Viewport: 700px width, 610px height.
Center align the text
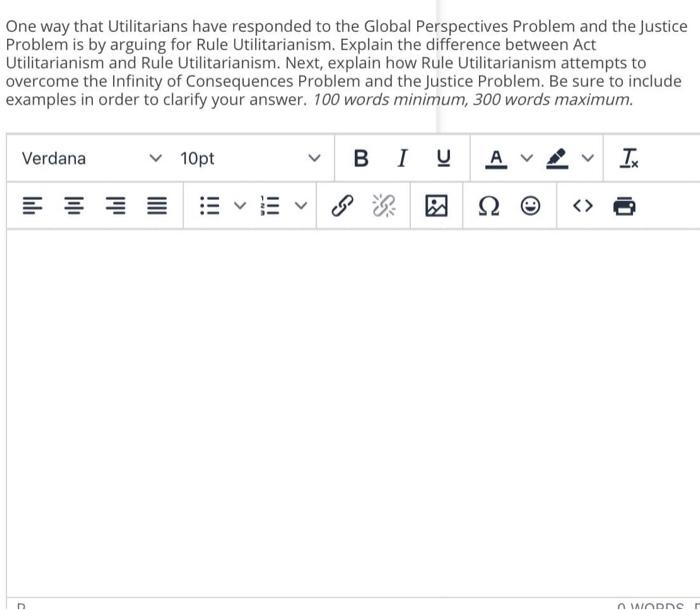click(x=74, y=206)
